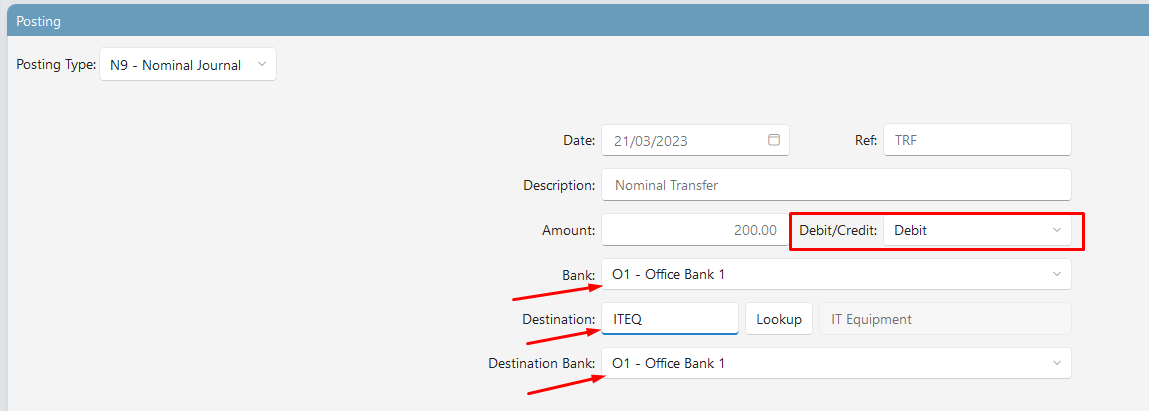Click the chevron arrow of the Destination Bank selector

point(1057,363)
